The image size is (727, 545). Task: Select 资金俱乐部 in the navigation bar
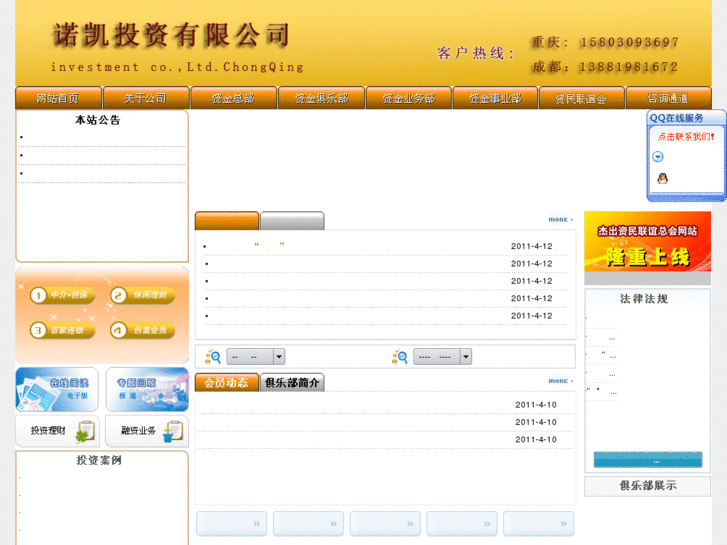point(321,98)
